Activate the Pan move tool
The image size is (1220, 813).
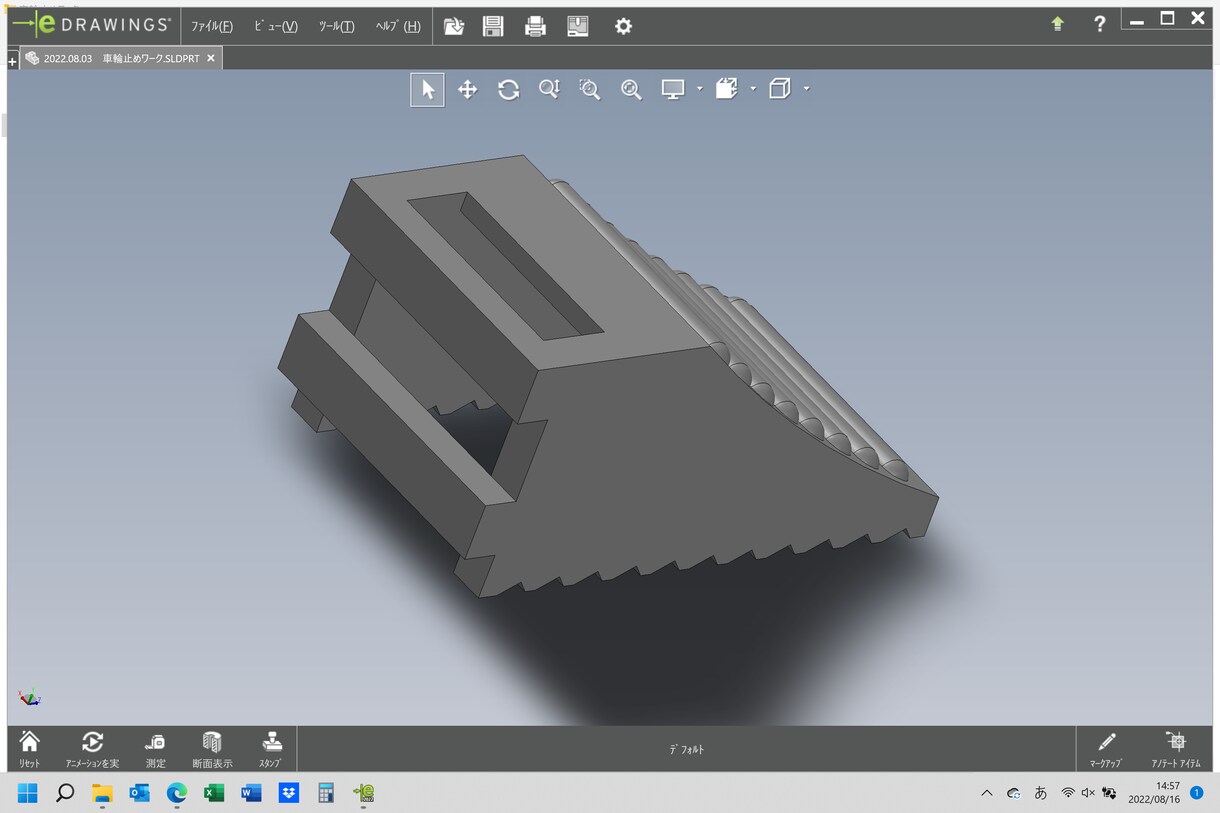tap(467, 90)
